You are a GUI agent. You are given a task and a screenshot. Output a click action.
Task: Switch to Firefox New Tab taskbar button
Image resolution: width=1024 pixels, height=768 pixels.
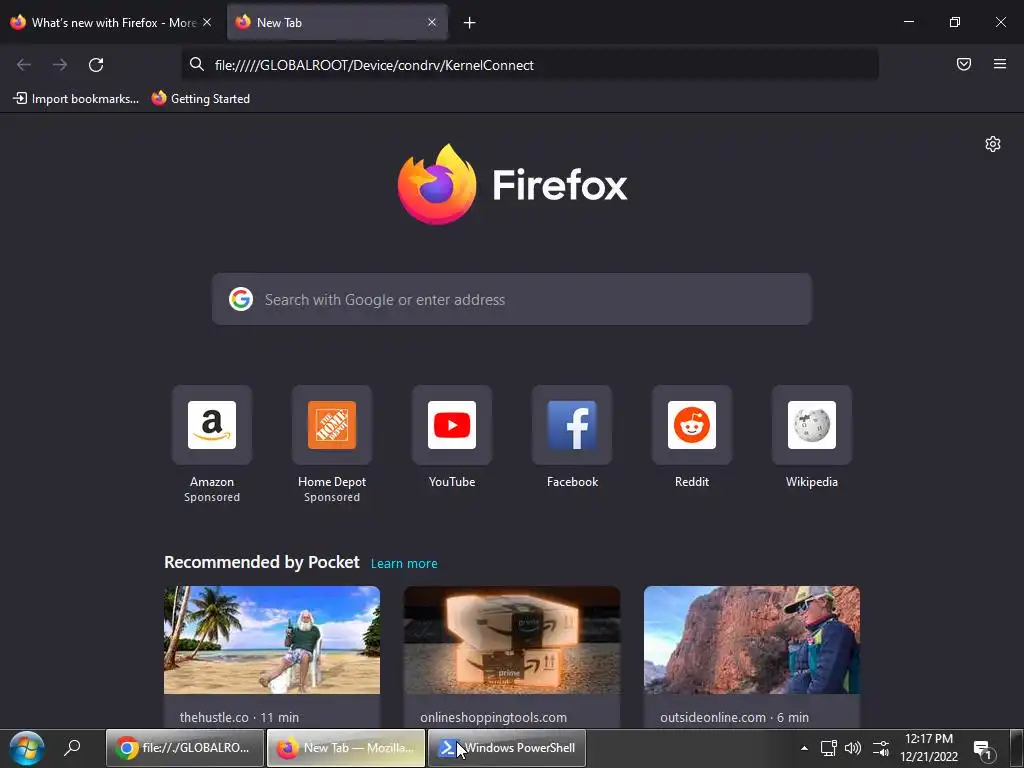coord(346,748)
